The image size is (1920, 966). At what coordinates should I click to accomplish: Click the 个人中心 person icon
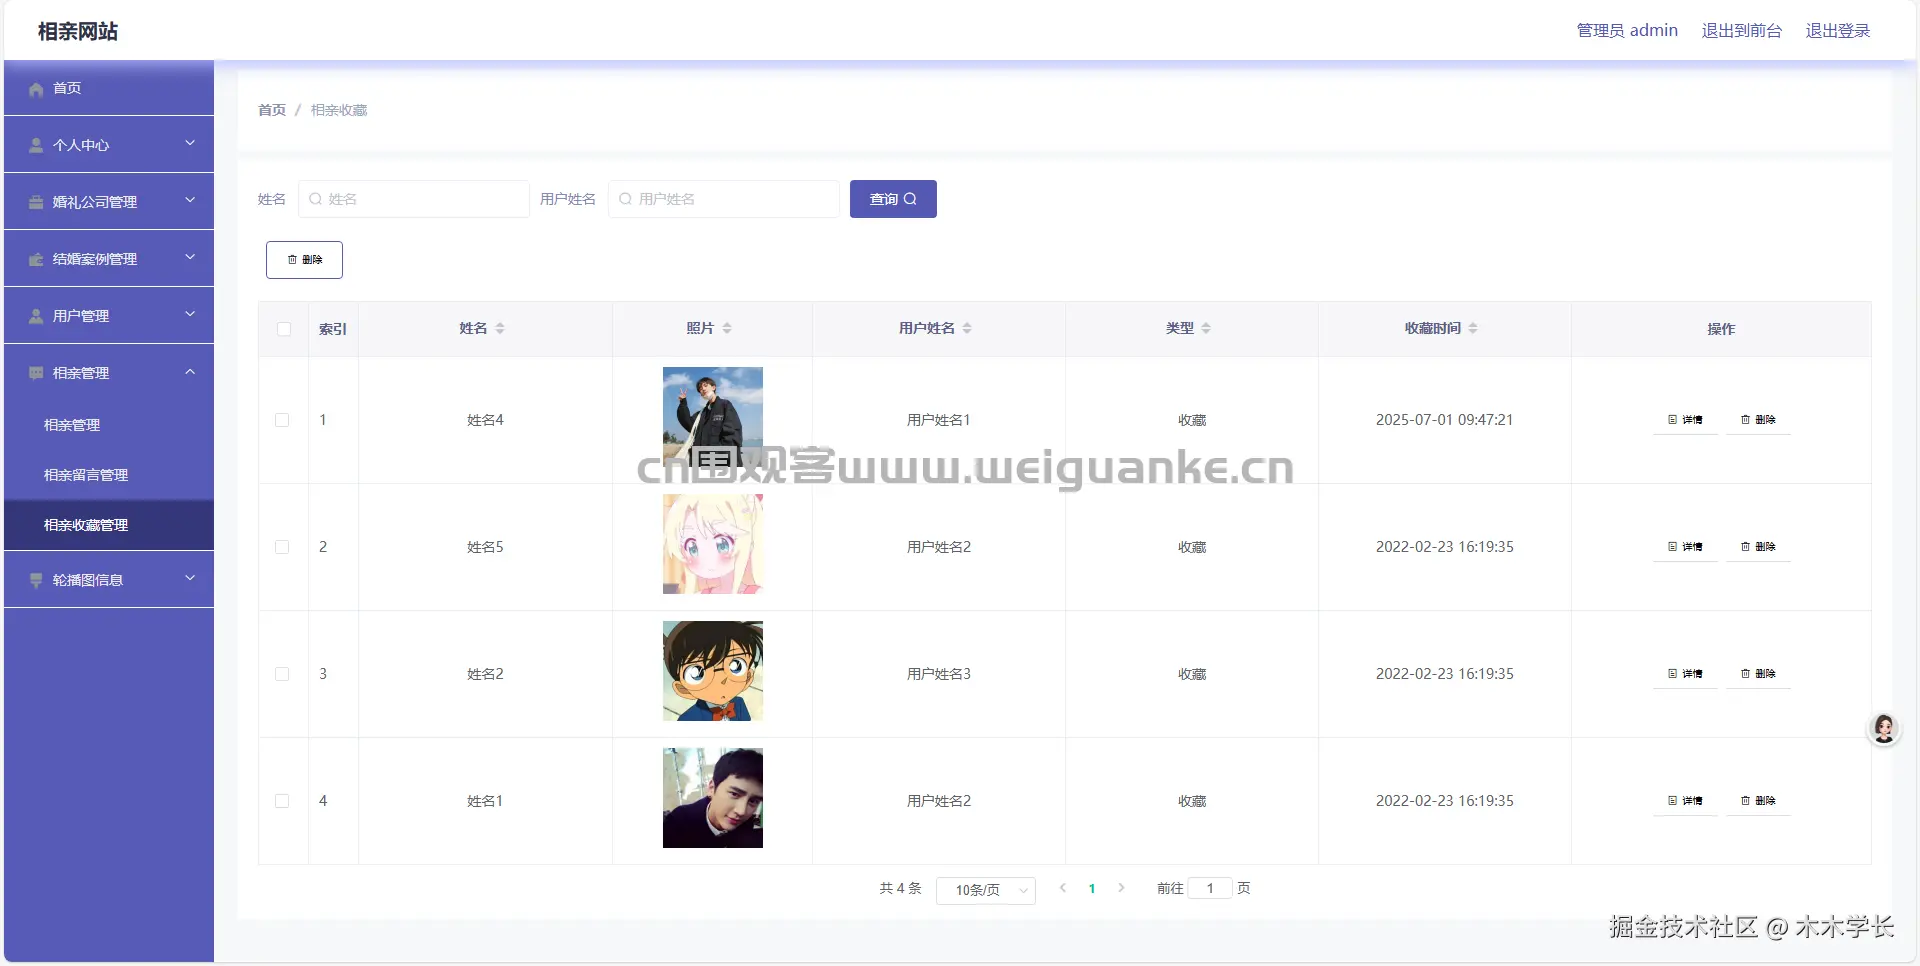pyautogui.click(x=36, y=145)
